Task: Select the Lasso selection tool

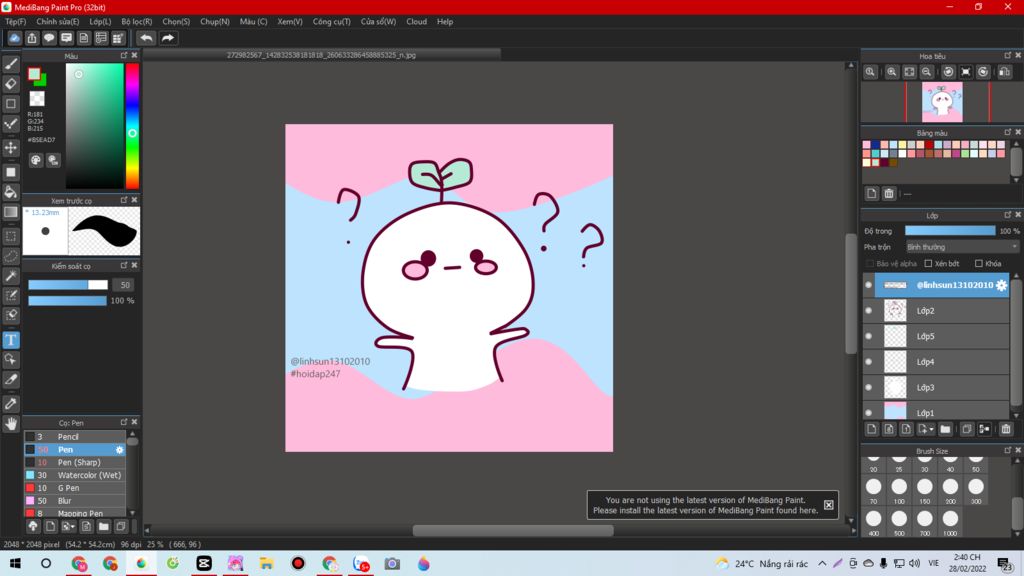Action: [x=11, y=256]
